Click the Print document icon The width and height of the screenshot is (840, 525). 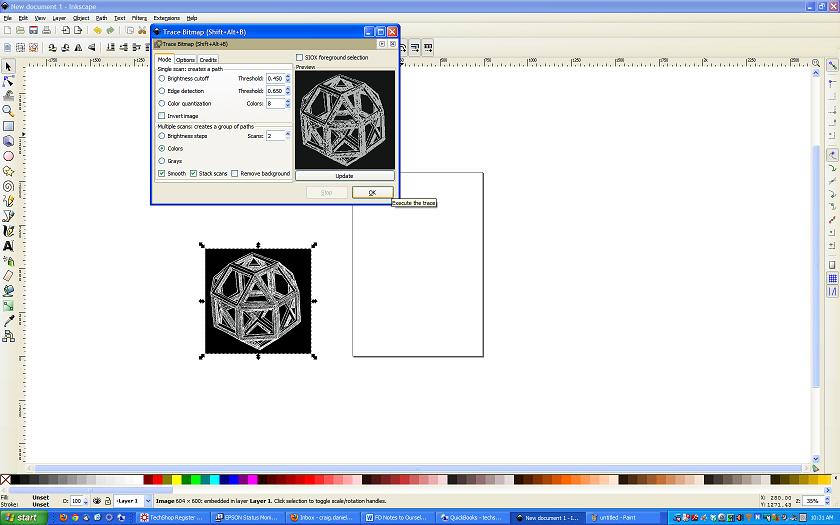point(47,31)
